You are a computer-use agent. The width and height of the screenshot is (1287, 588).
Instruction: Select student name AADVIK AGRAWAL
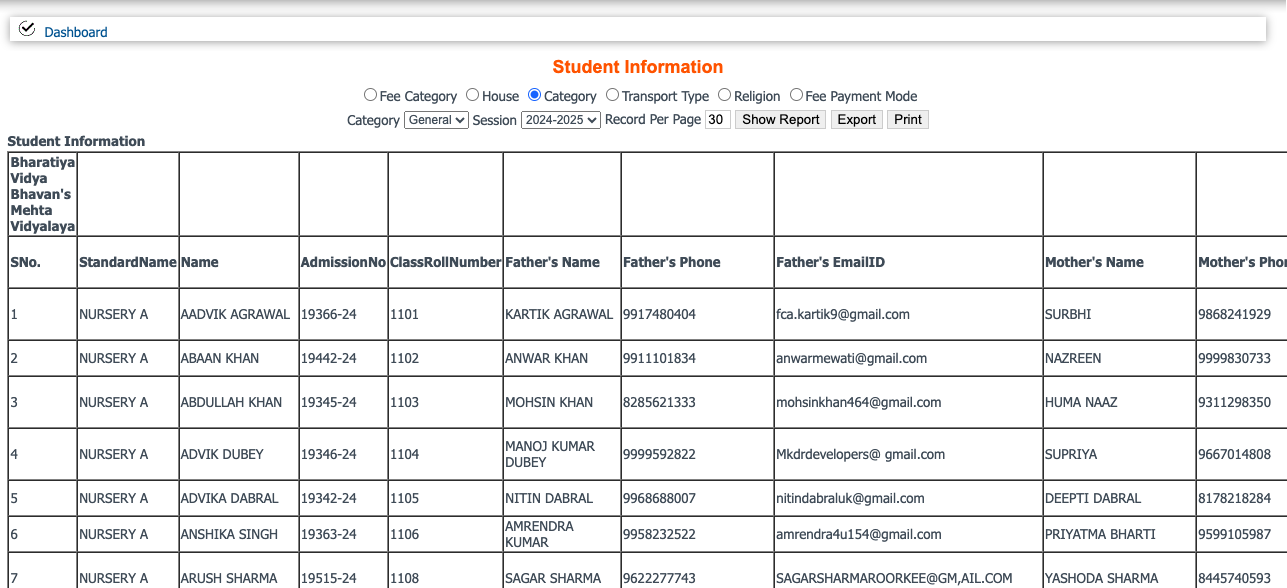235,314
